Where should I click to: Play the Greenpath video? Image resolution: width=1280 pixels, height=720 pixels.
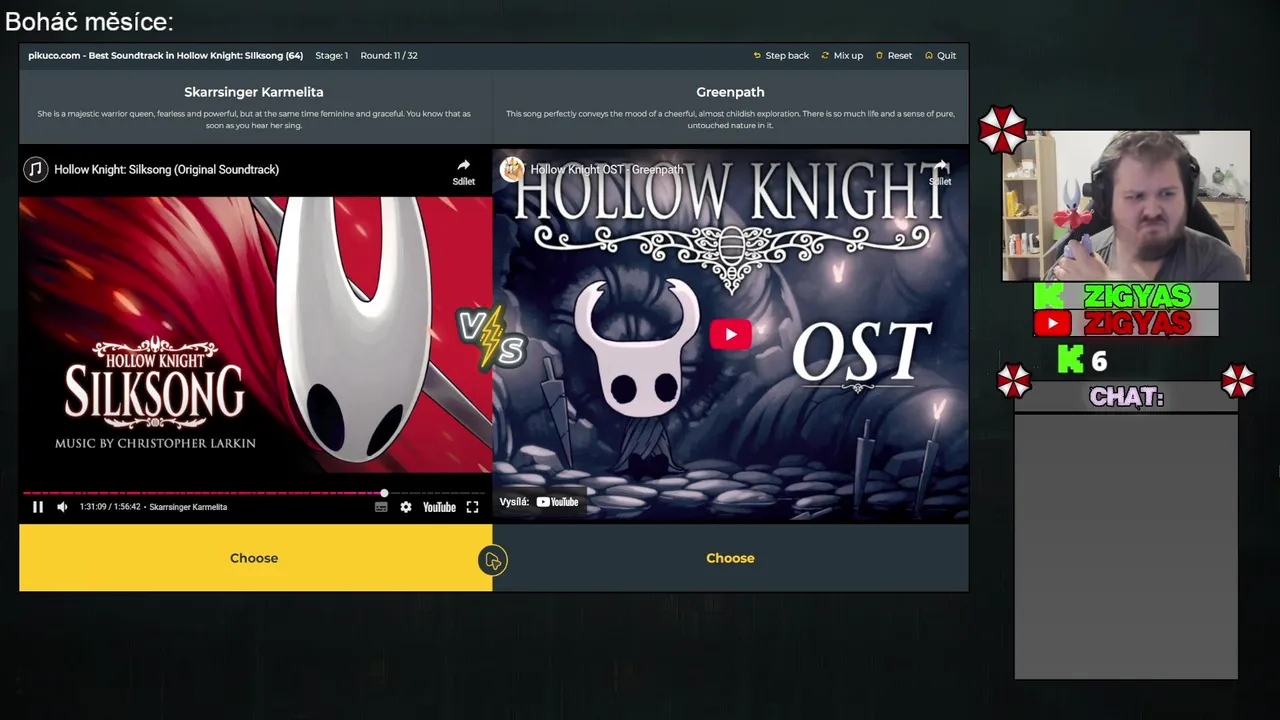(x=730, y=335)
